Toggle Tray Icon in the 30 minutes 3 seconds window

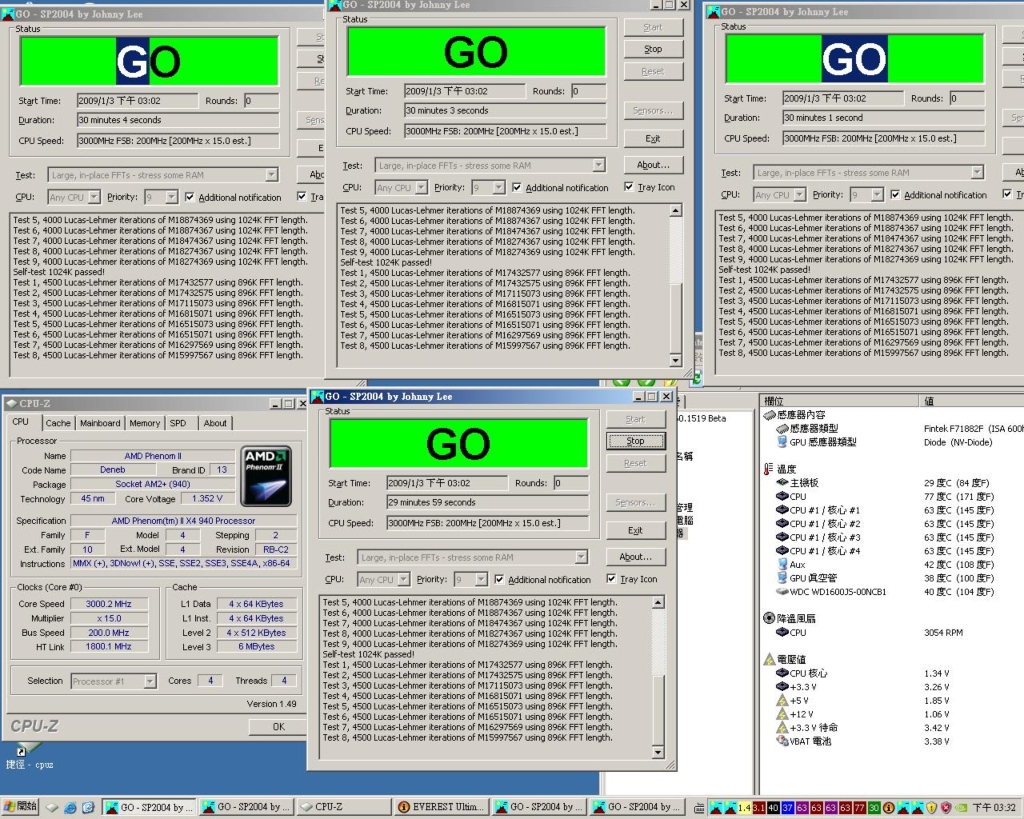(x=628, y=187)
